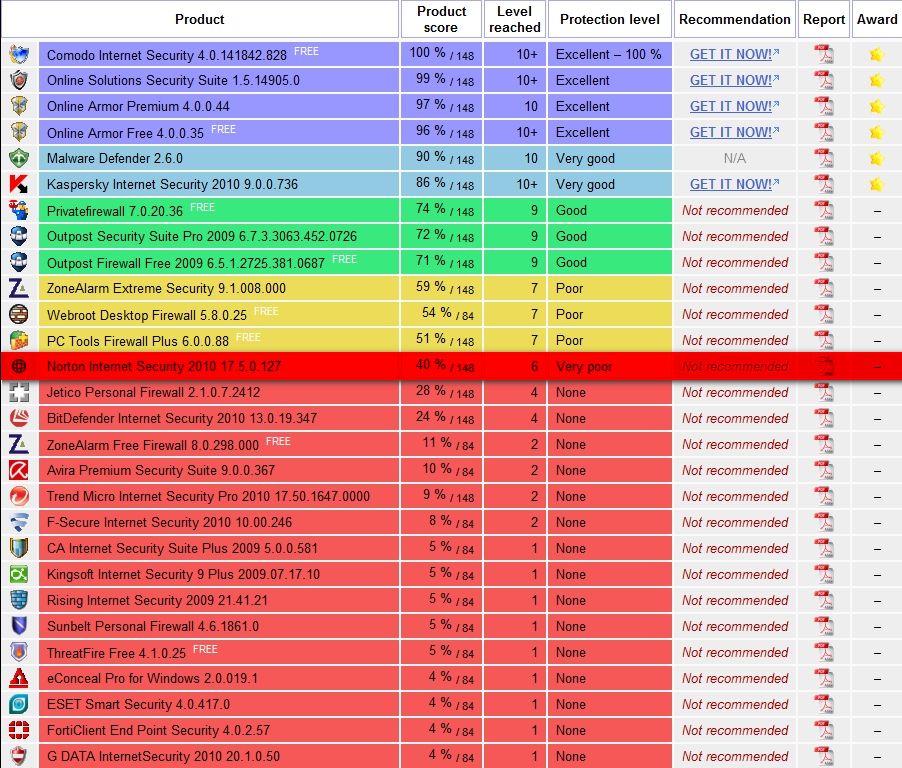
Task: Click the 100 % / 148 score cell
Action: 441,54
